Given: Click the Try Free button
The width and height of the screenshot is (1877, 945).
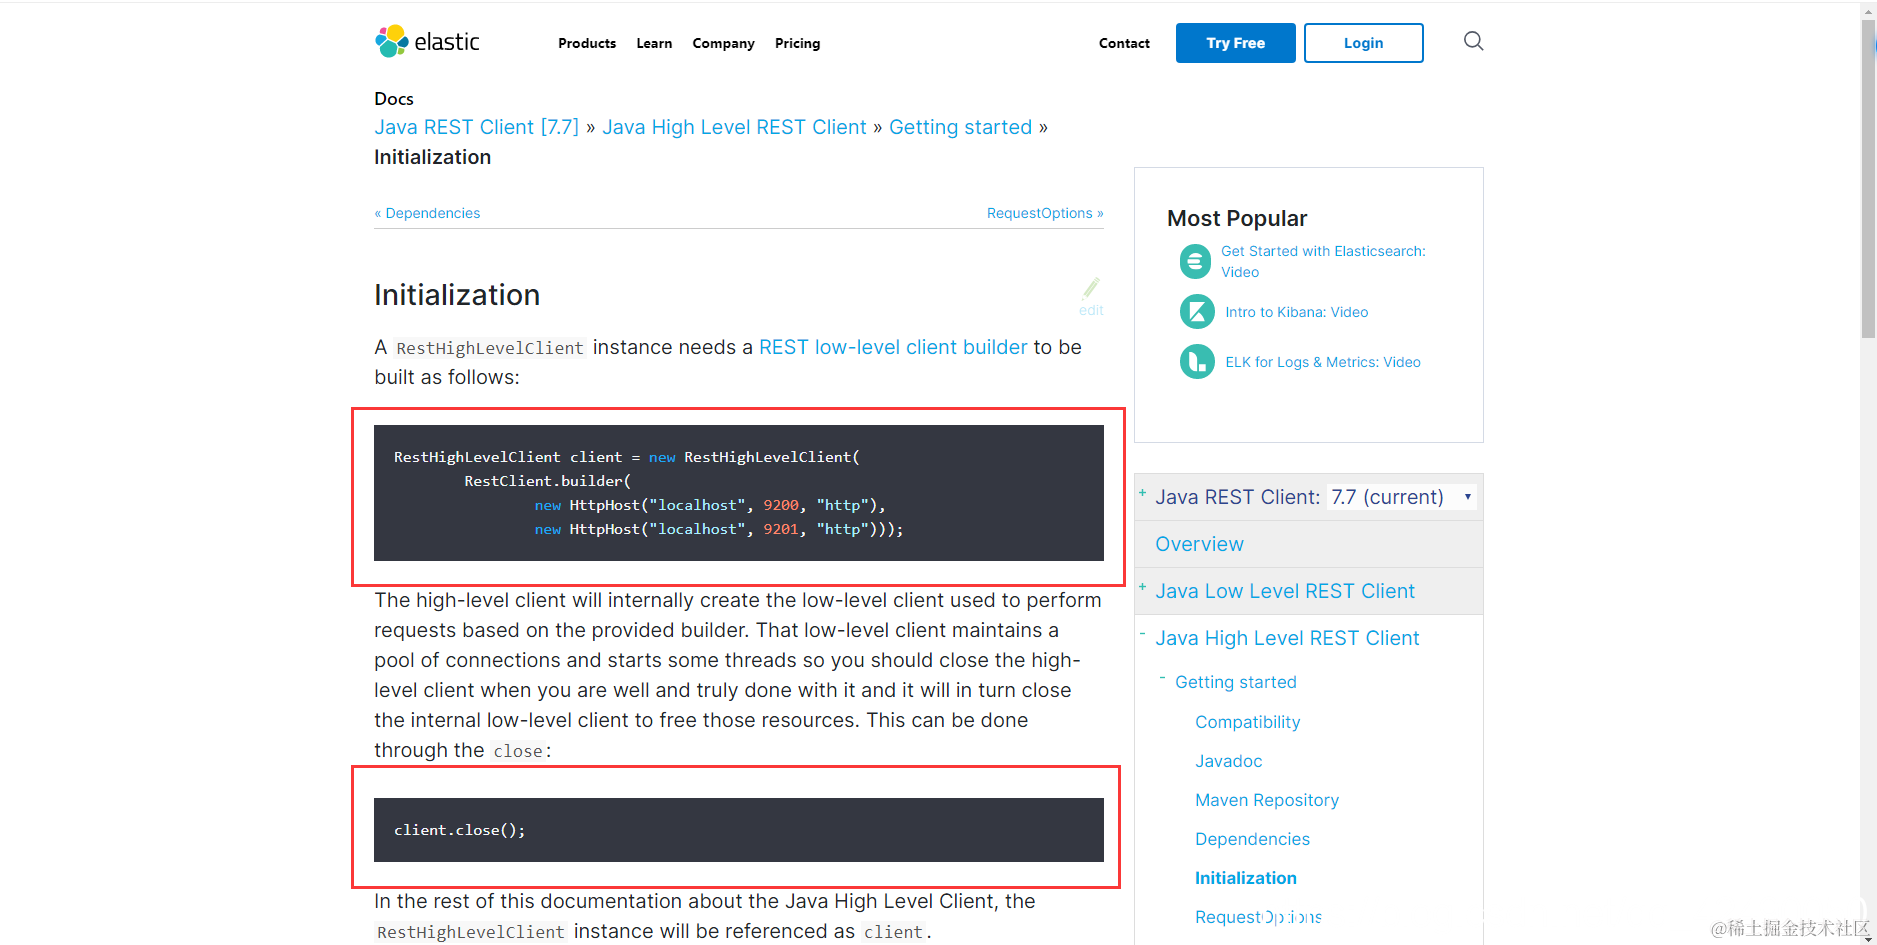Looking at the screenshot, I should coord(1235,43).
